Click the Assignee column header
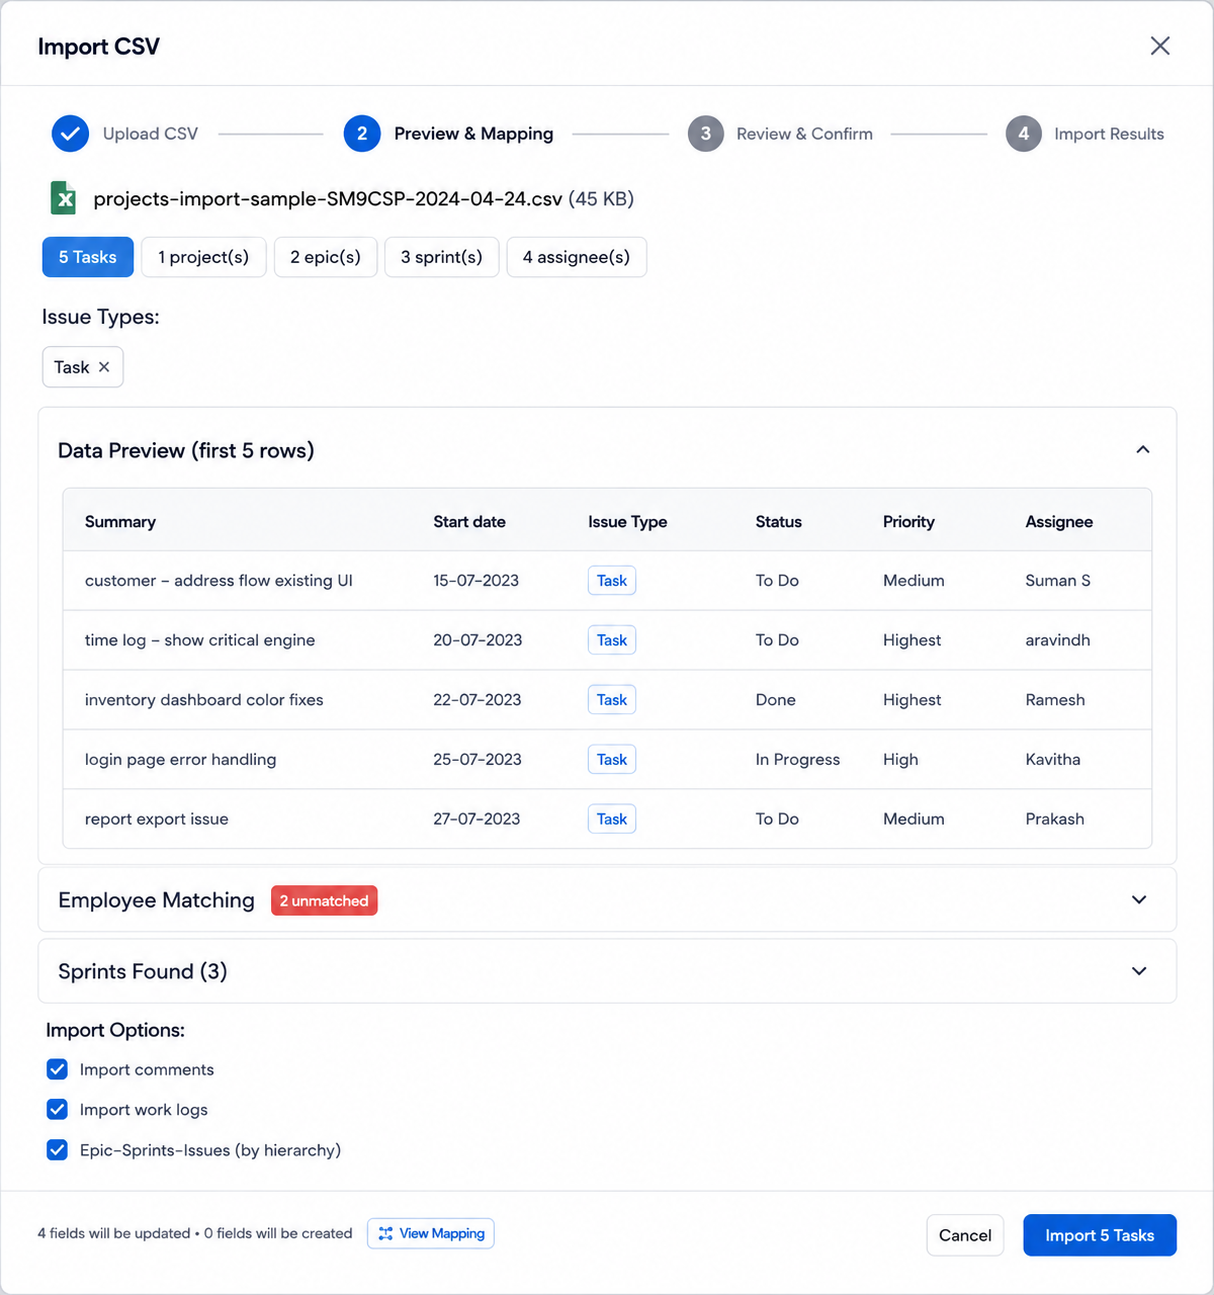Viewport: 1214px width, 1295px height. 1059,522
